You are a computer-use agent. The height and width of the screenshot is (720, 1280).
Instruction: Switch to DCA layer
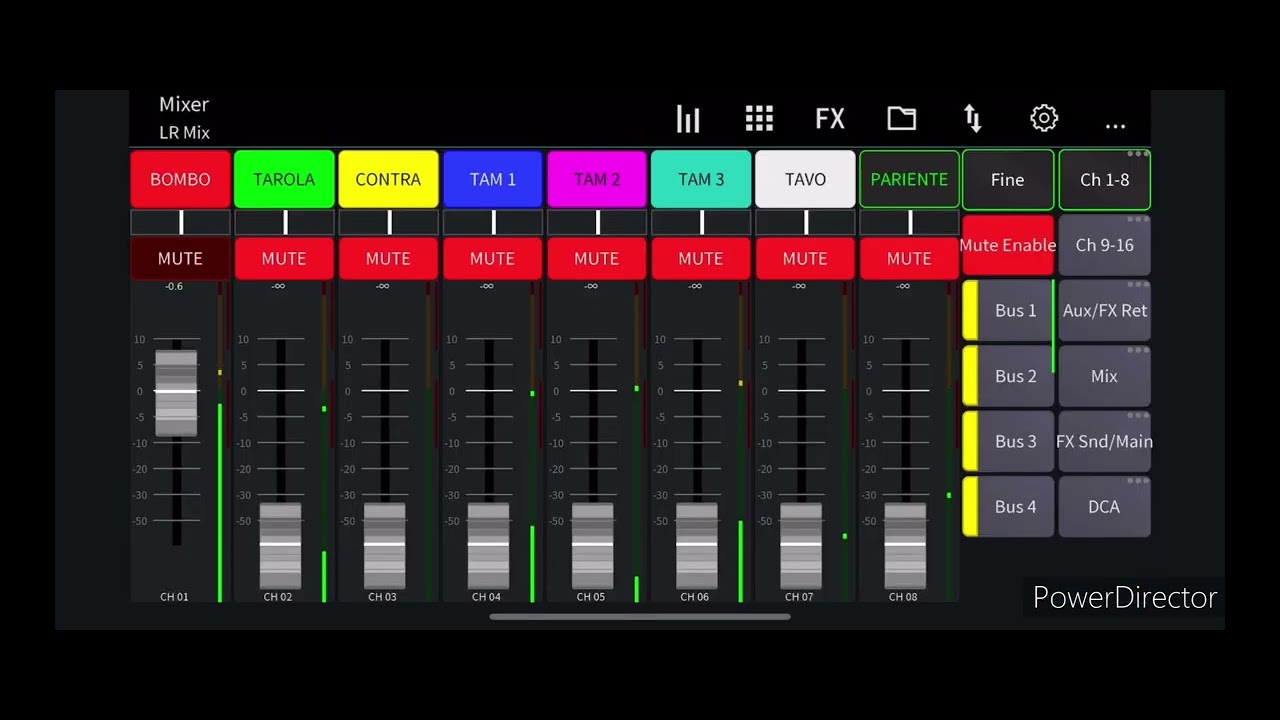pos(1105,507)
